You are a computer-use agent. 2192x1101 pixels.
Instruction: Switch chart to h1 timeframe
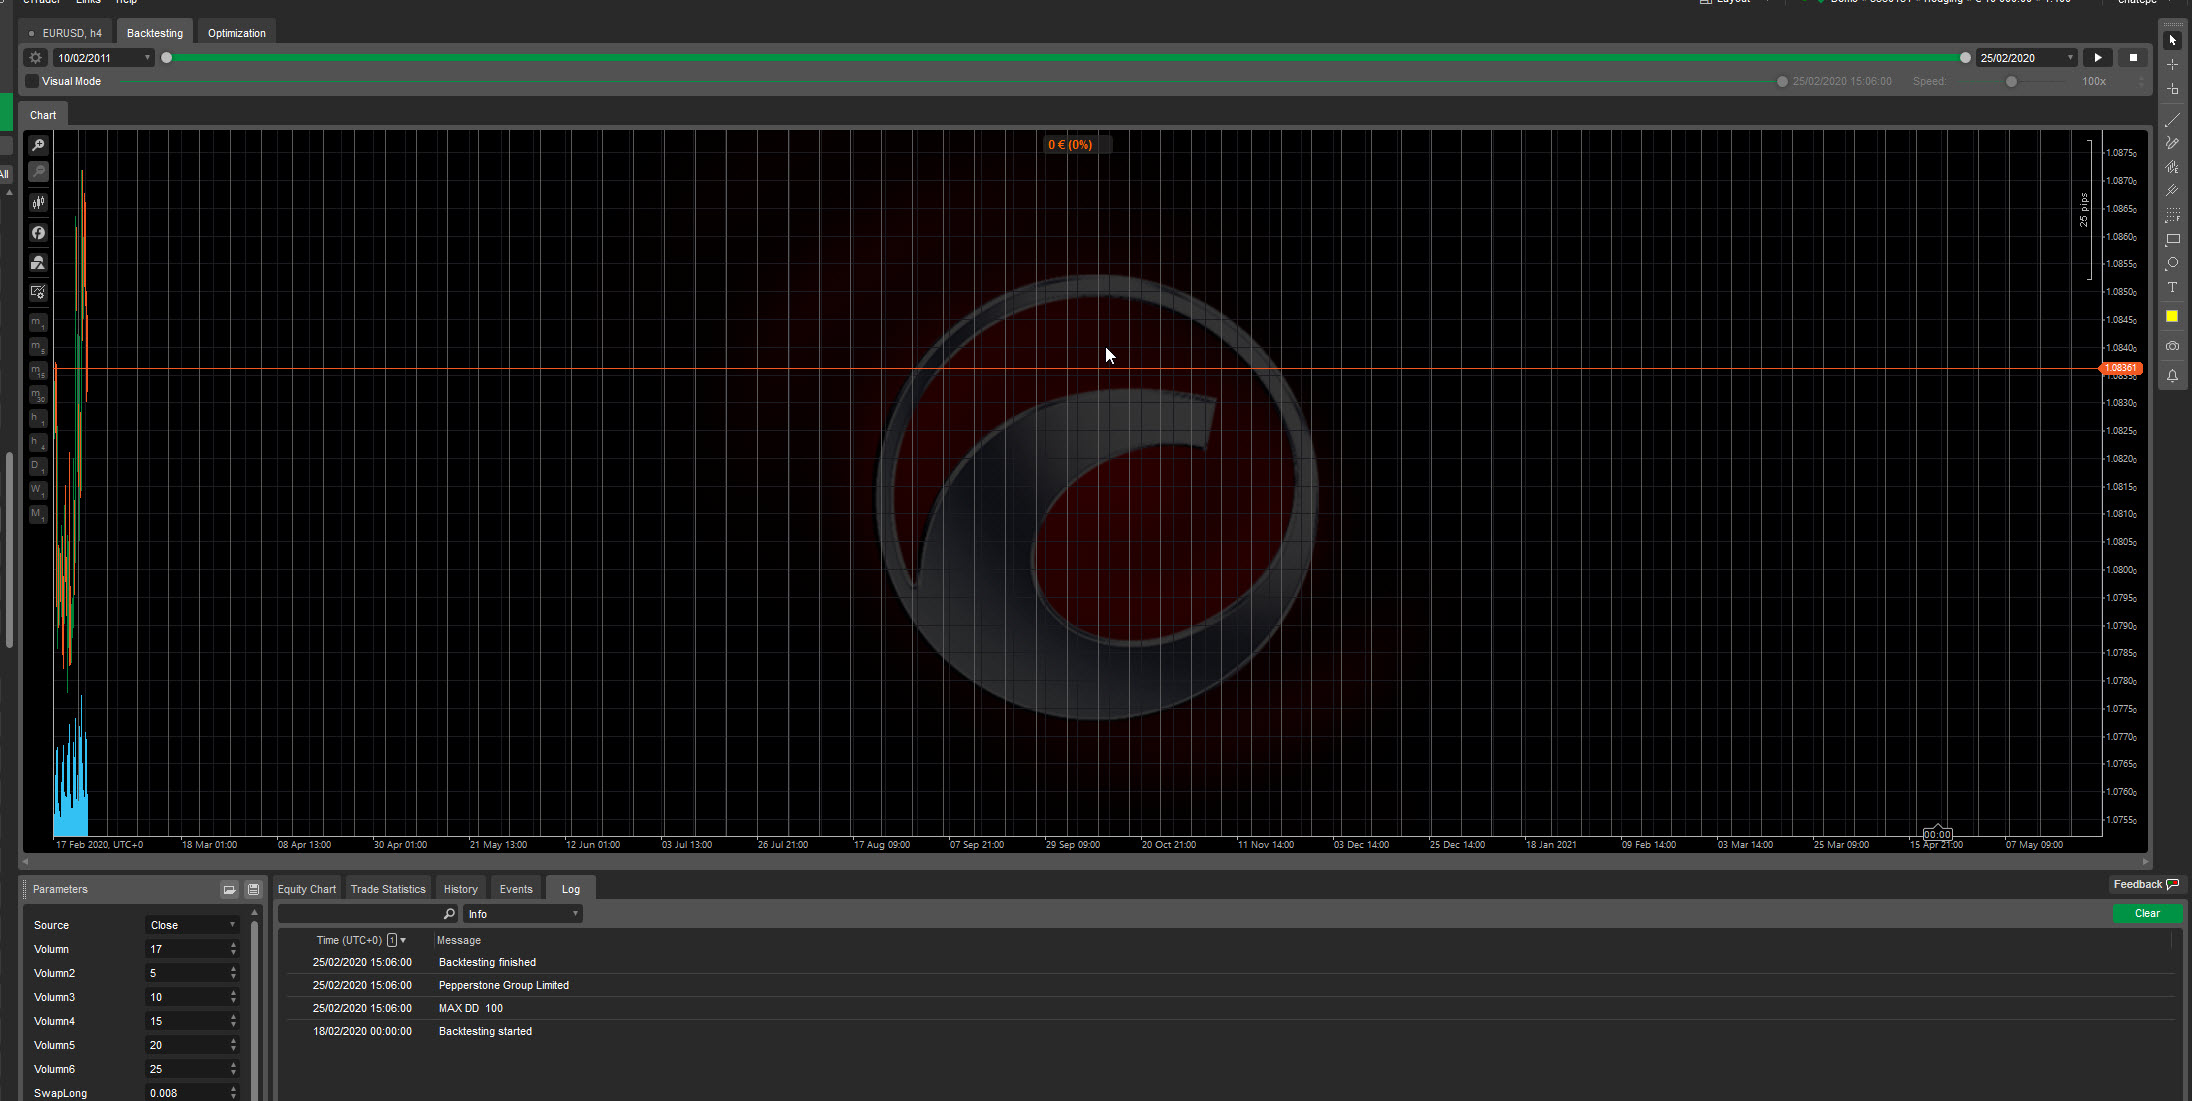click(x=38, y=419)
